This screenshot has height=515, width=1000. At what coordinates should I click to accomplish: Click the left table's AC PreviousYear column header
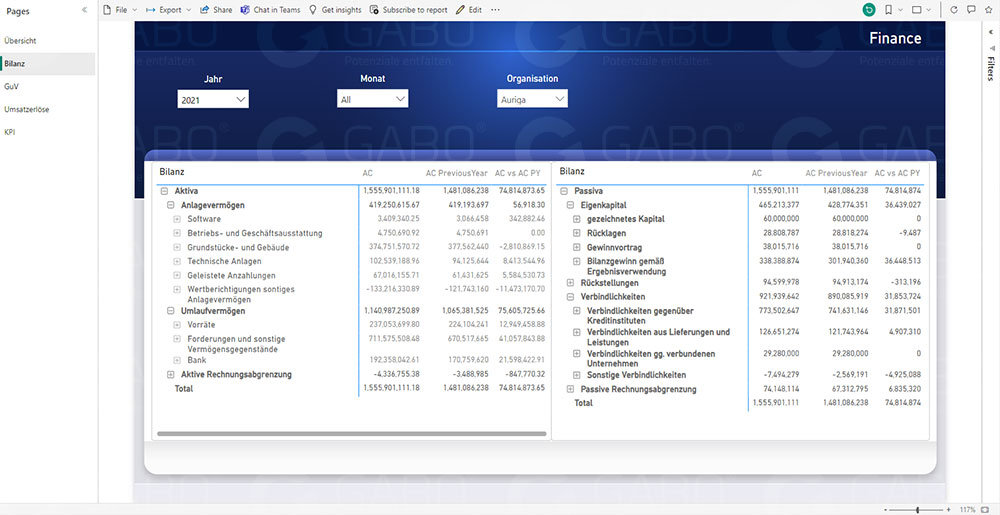coord(457,173)
